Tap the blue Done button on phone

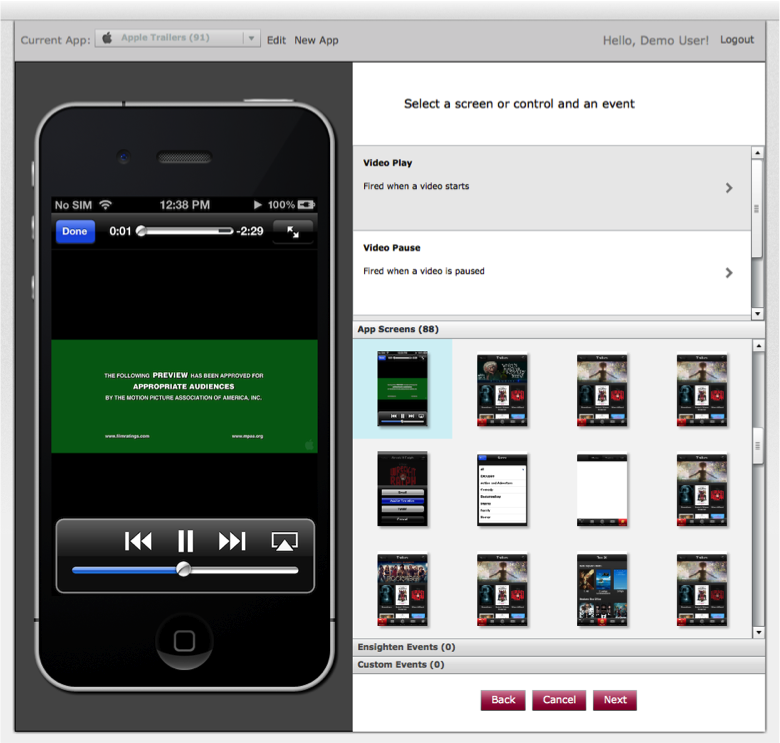click(x=75, y=231)
